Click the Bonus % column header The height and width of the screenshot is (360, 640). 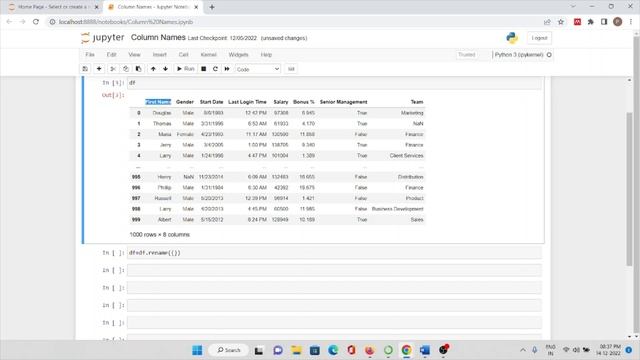[x=304, y=102]
